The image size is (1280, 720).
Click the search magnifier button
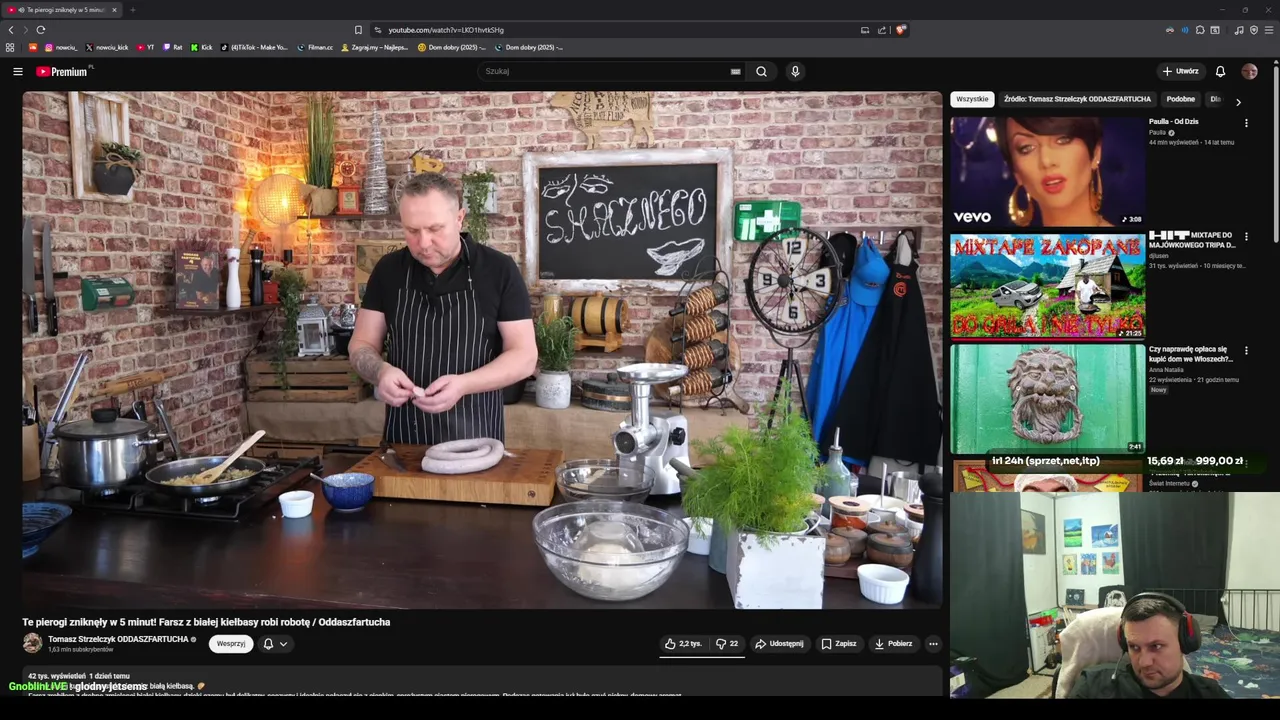[761, 71]
